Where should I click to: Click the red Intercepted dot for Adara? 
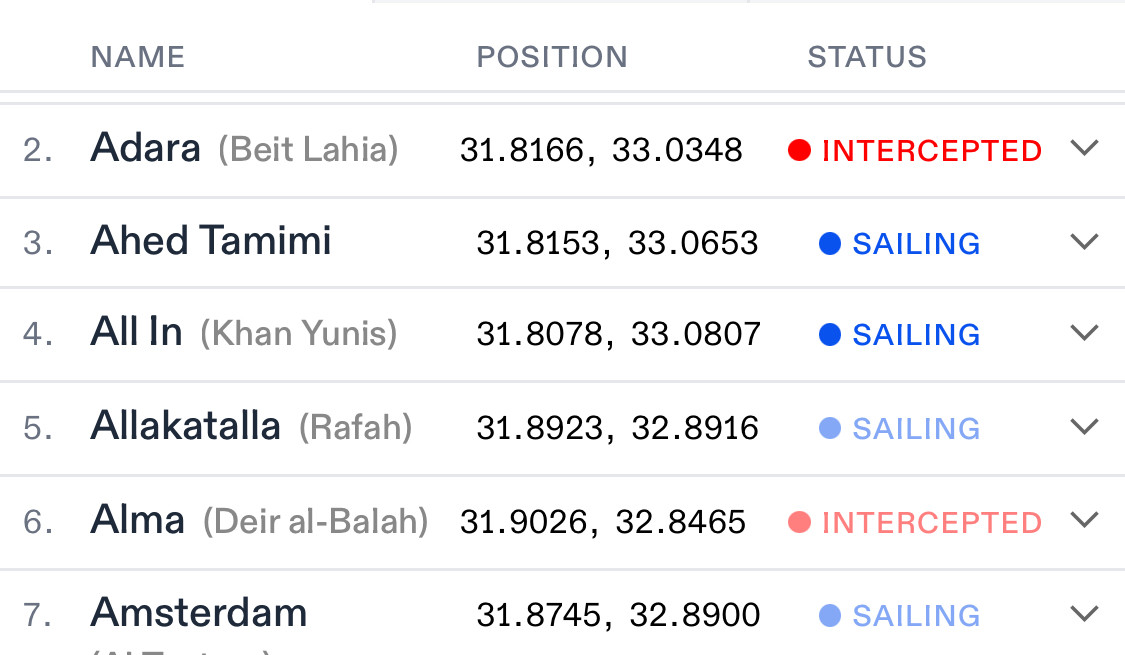[799, 151]
